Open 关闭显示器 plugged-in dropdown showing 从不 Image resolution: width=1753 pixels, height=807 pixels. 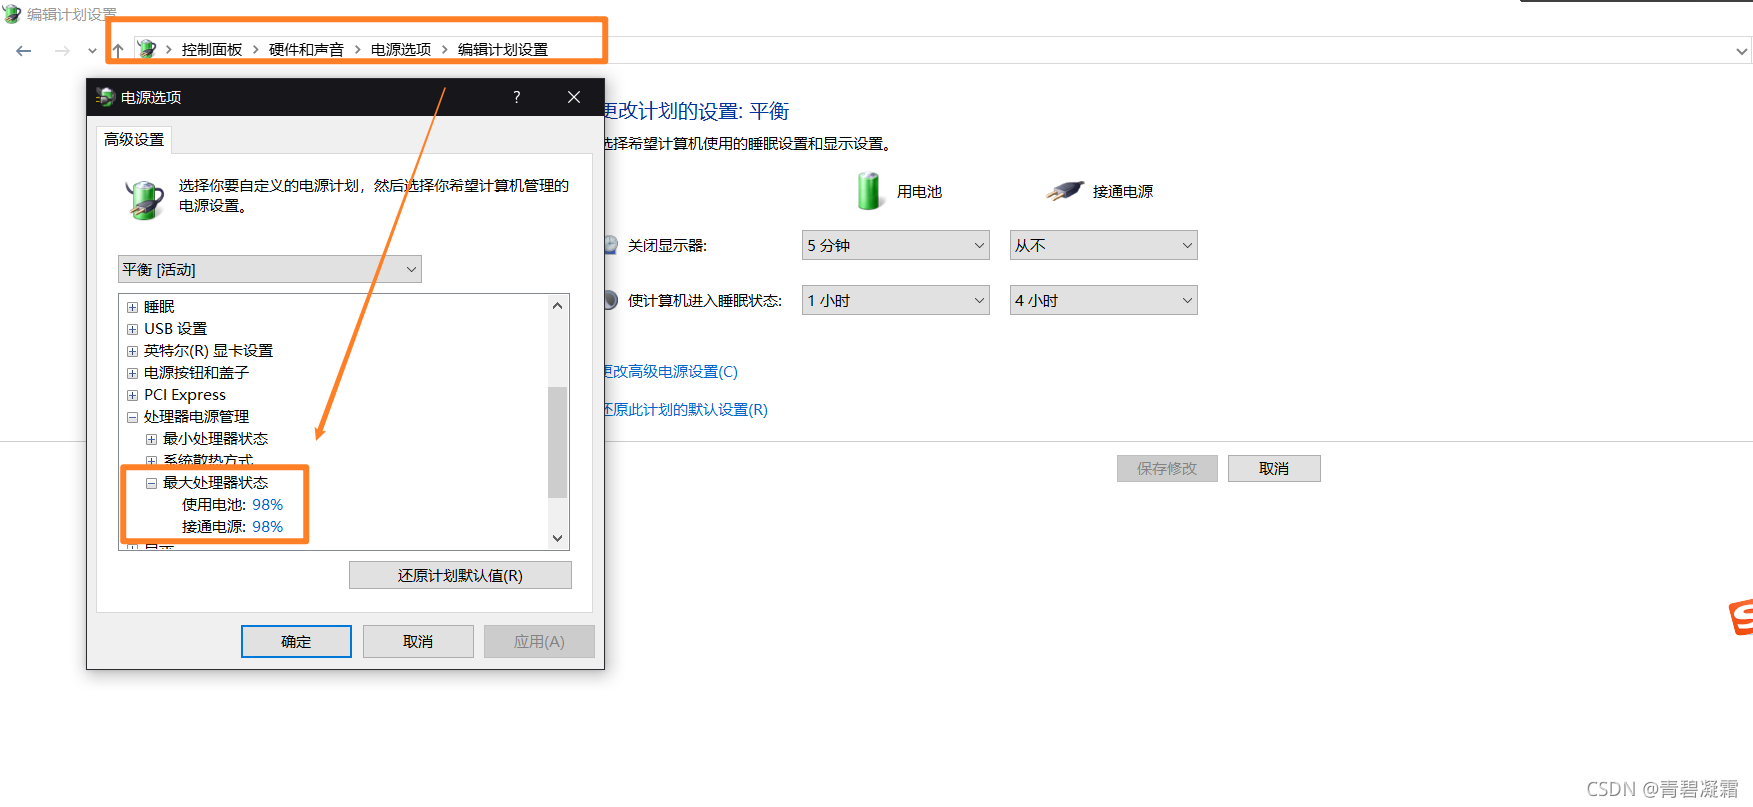coord(1103,245)
